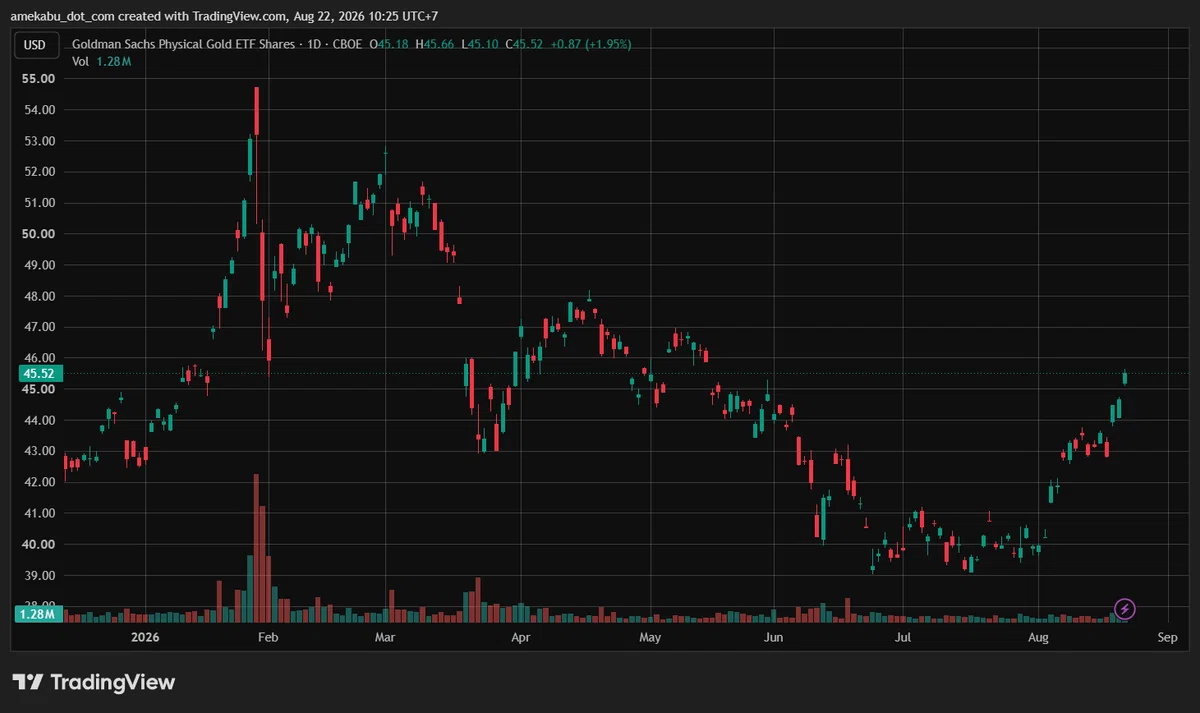The image size is (1200, 713).
Task: Click the 52.00 price axis label
Action: pyautogui.click(x=39, y=172)
